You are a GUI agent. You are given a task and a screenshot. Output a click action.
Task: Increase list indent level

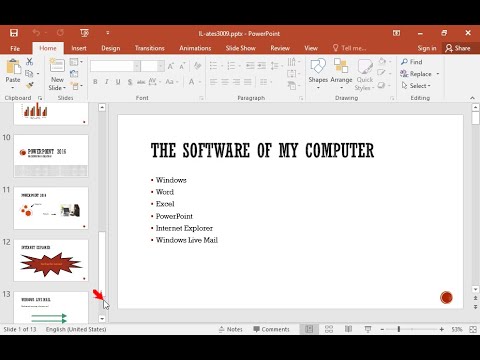pyautogui.click(x=262, y=66)
